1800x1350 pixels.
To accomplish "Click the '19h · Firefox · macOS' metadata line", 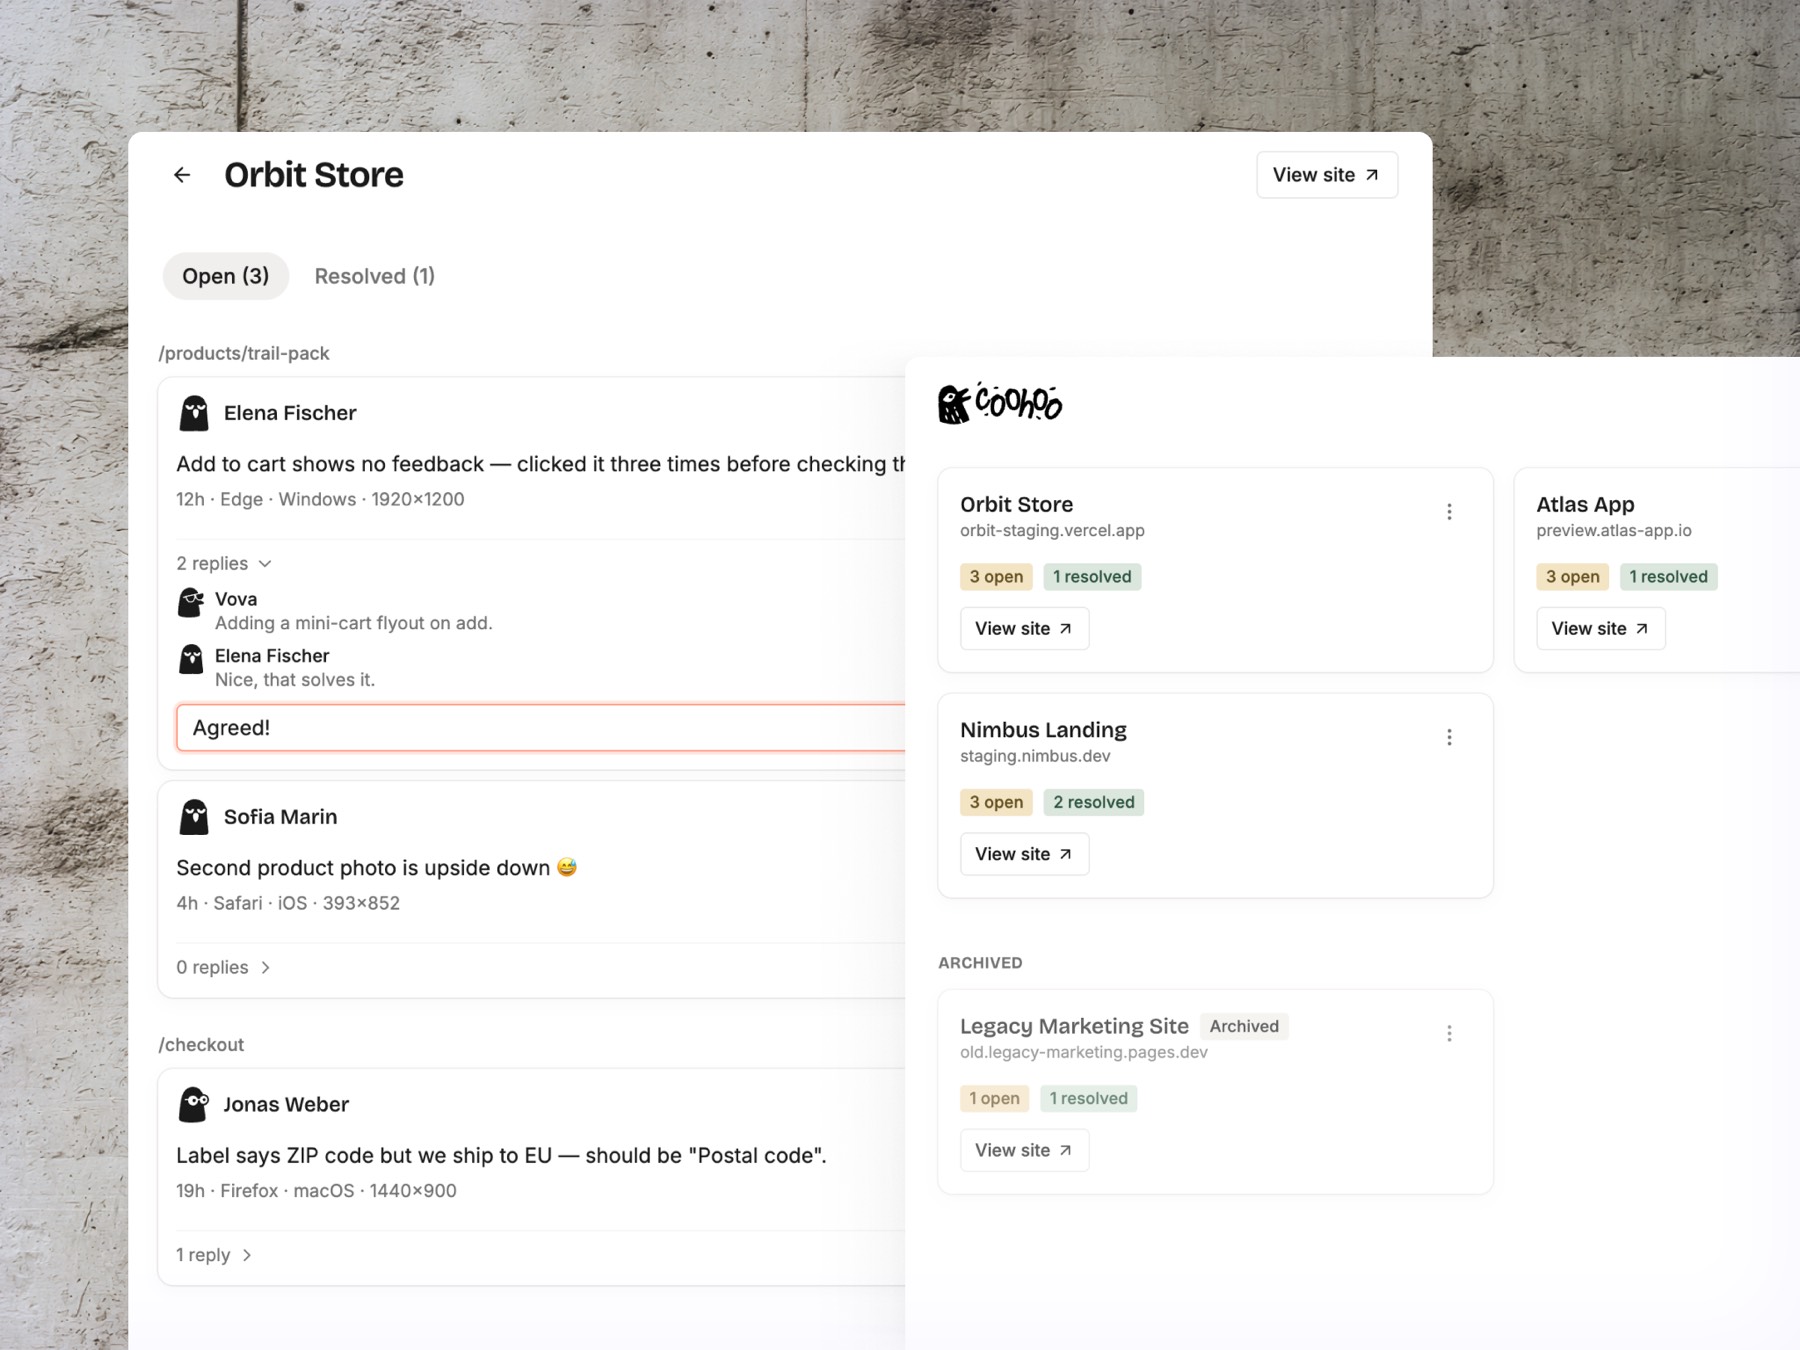I will coord(316,1191).
